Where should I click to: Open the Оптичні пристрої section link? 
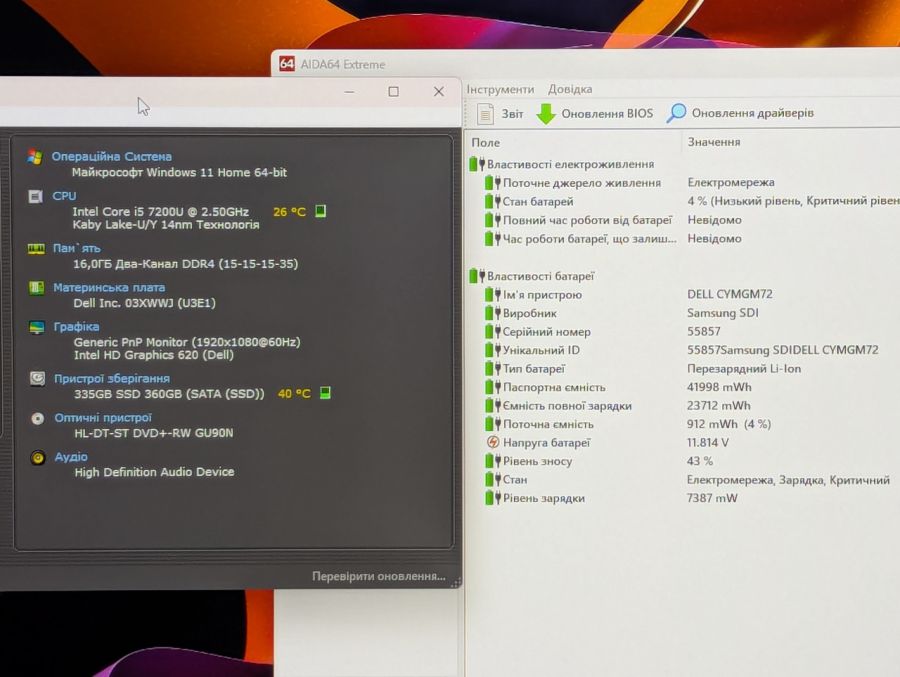[103, 417]
